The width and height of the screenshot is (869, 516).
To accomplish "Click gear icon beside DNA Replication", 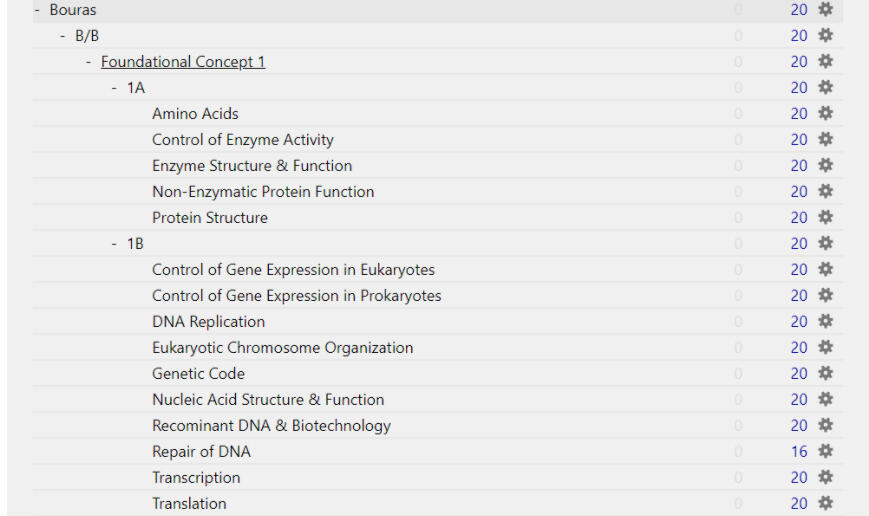I will click(825, 321).
